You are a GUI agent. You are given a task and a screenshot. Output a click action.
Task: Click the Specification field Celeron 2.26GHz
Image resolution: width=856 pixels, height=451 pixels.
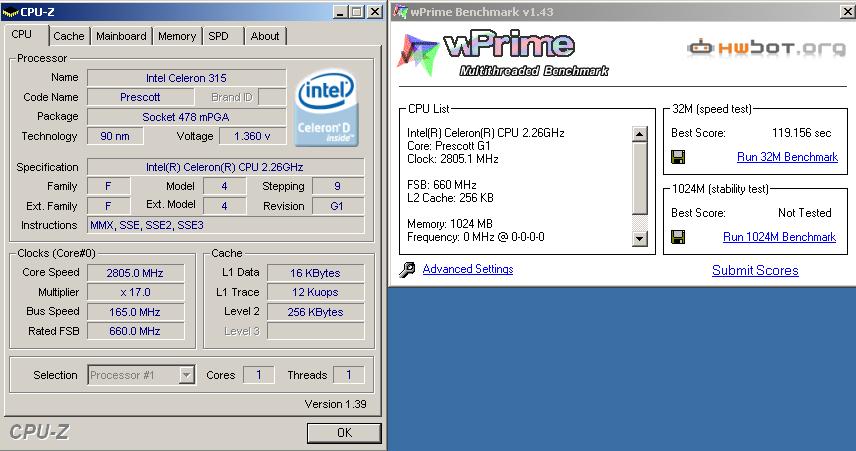225,167
